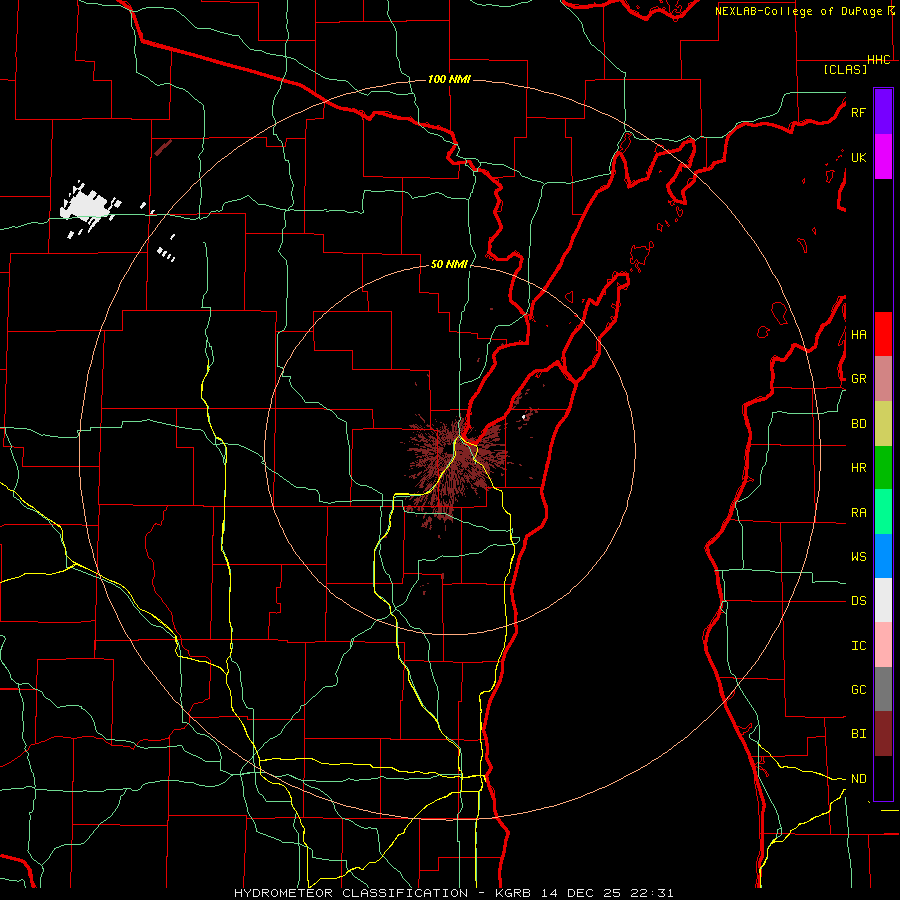Click the DS white legend swatch
Image resolution: width=900 pixels, height=900 pixels.
(883, 600)
